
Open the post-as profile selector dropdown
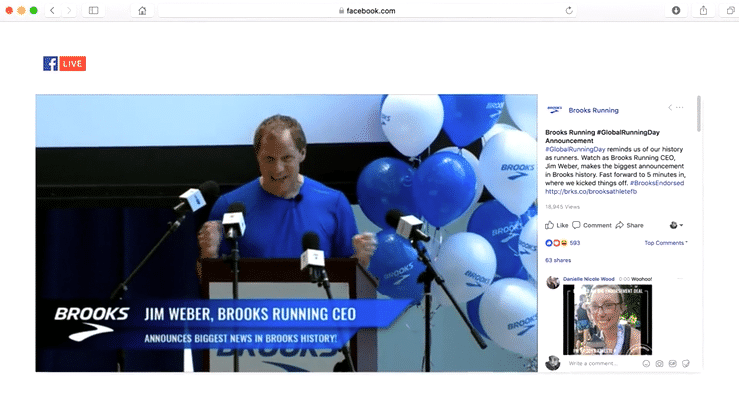676,225
